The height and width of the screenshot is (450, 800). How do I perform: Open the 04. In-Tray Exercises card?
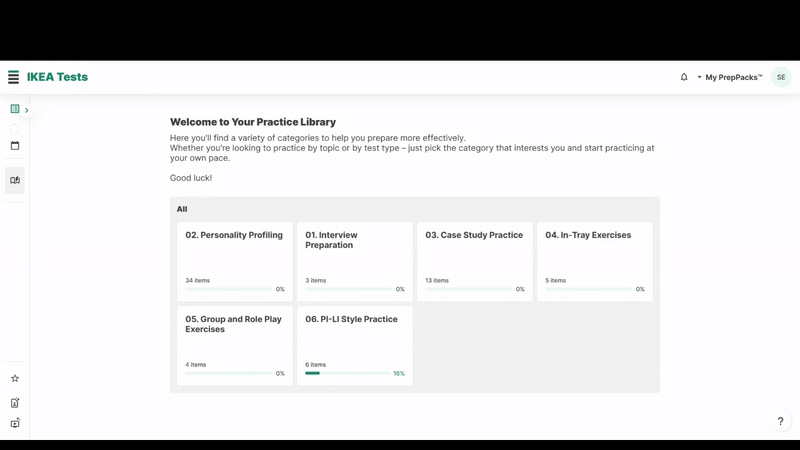tap(594, 261)
